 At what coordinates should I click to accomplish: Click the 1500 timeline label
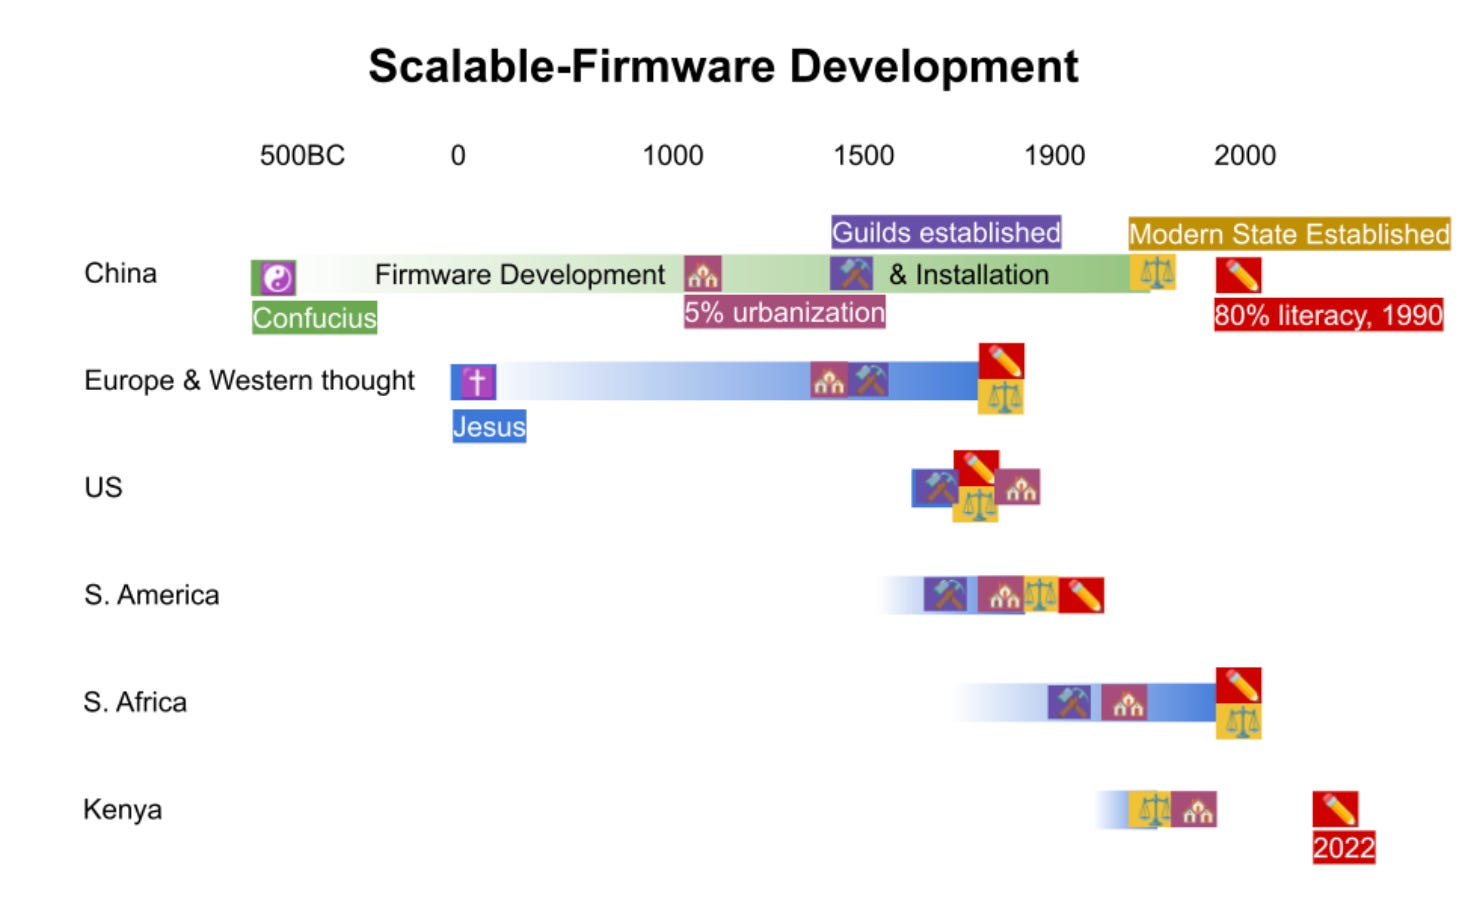[x=864, y=155]
